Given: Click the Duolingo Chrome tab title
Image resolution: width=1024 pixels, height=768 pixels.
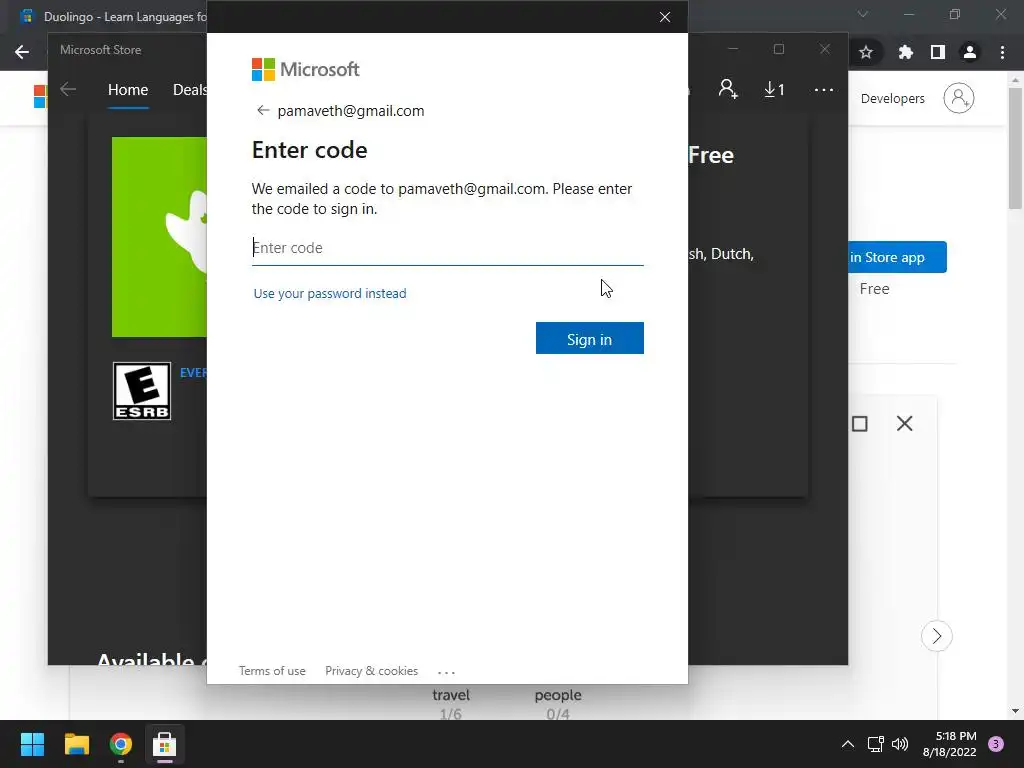Looking at the screenshot, I should coord(124,17).
